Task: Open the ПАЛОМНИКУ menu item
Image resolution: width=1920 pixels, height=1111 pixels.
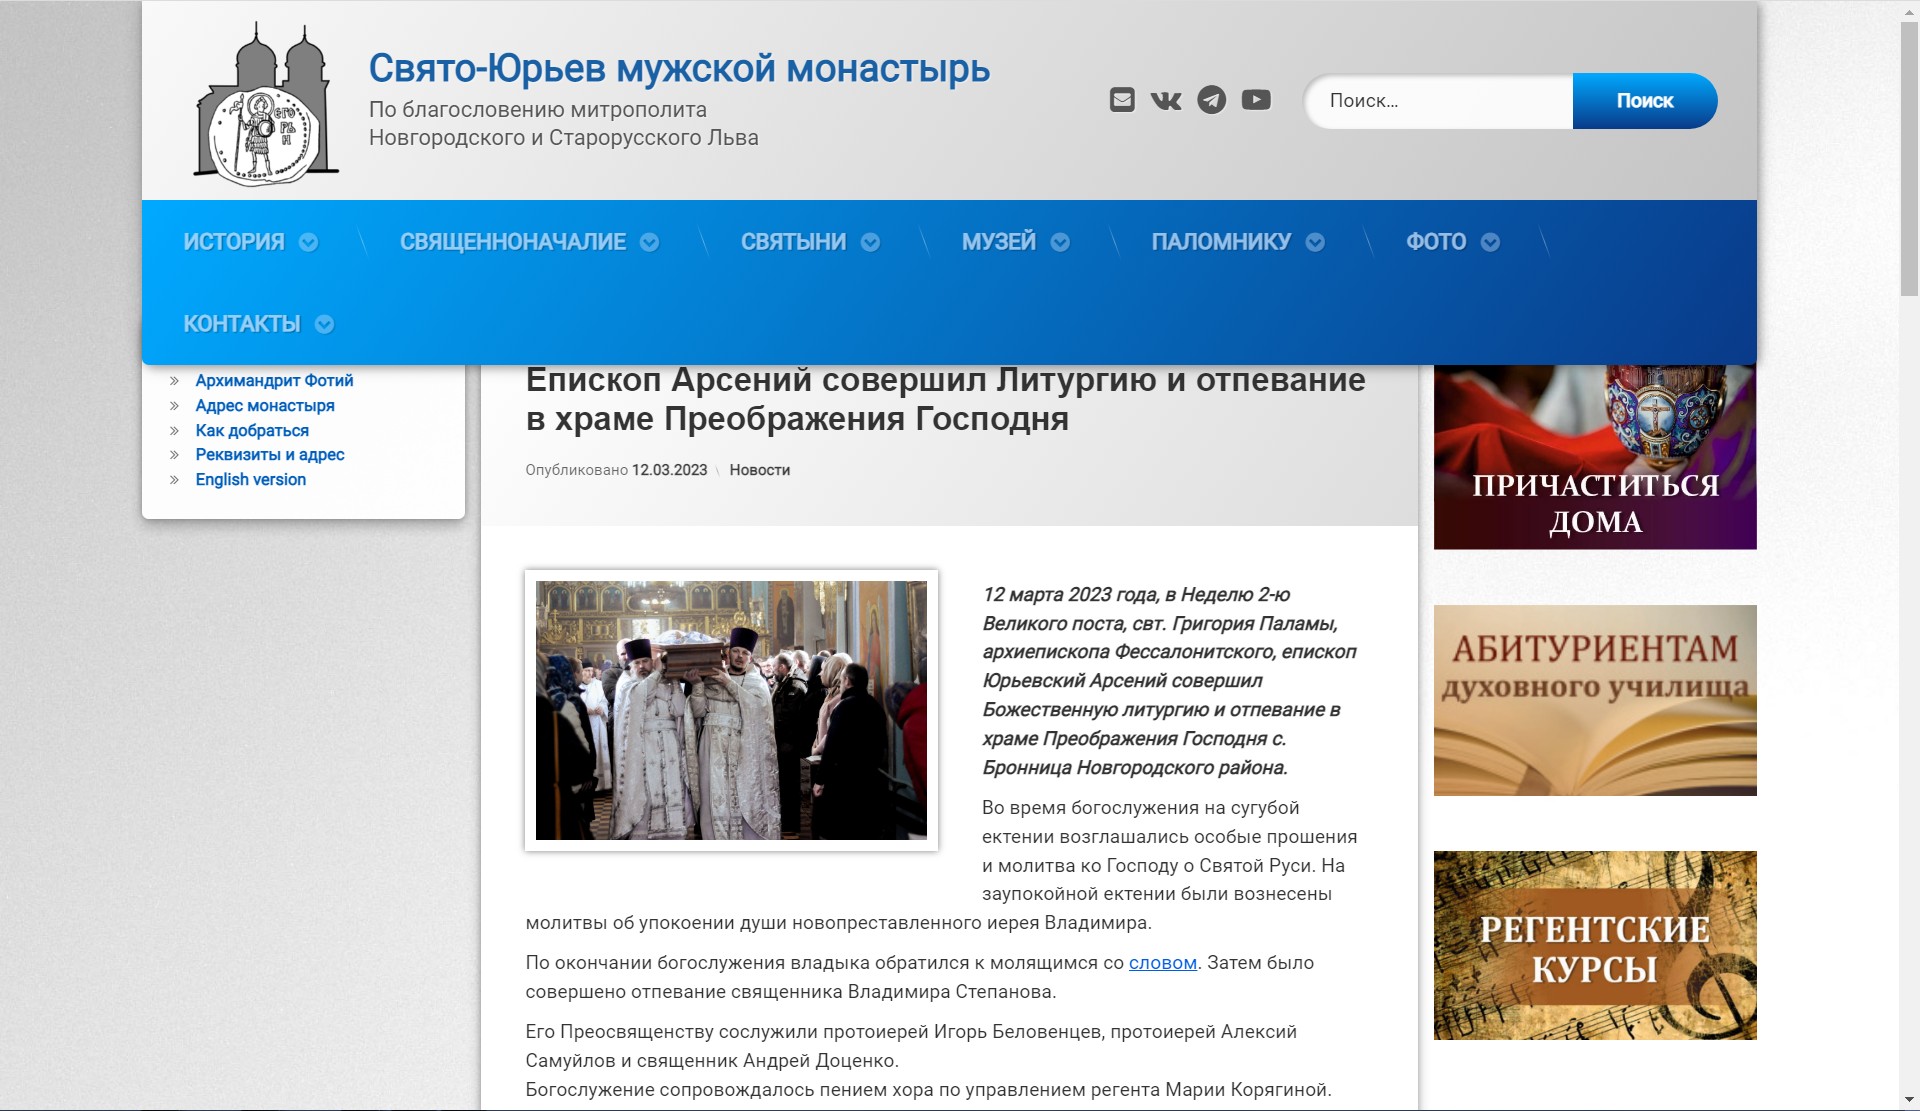Action: pos(1221,242)
